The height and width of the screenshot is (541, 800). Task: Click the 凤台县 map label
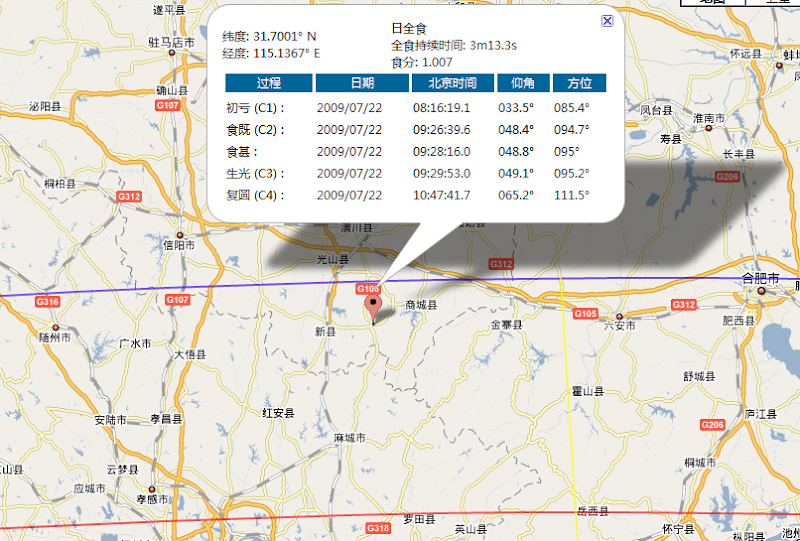pyautogui.click(x=656, y=110)
